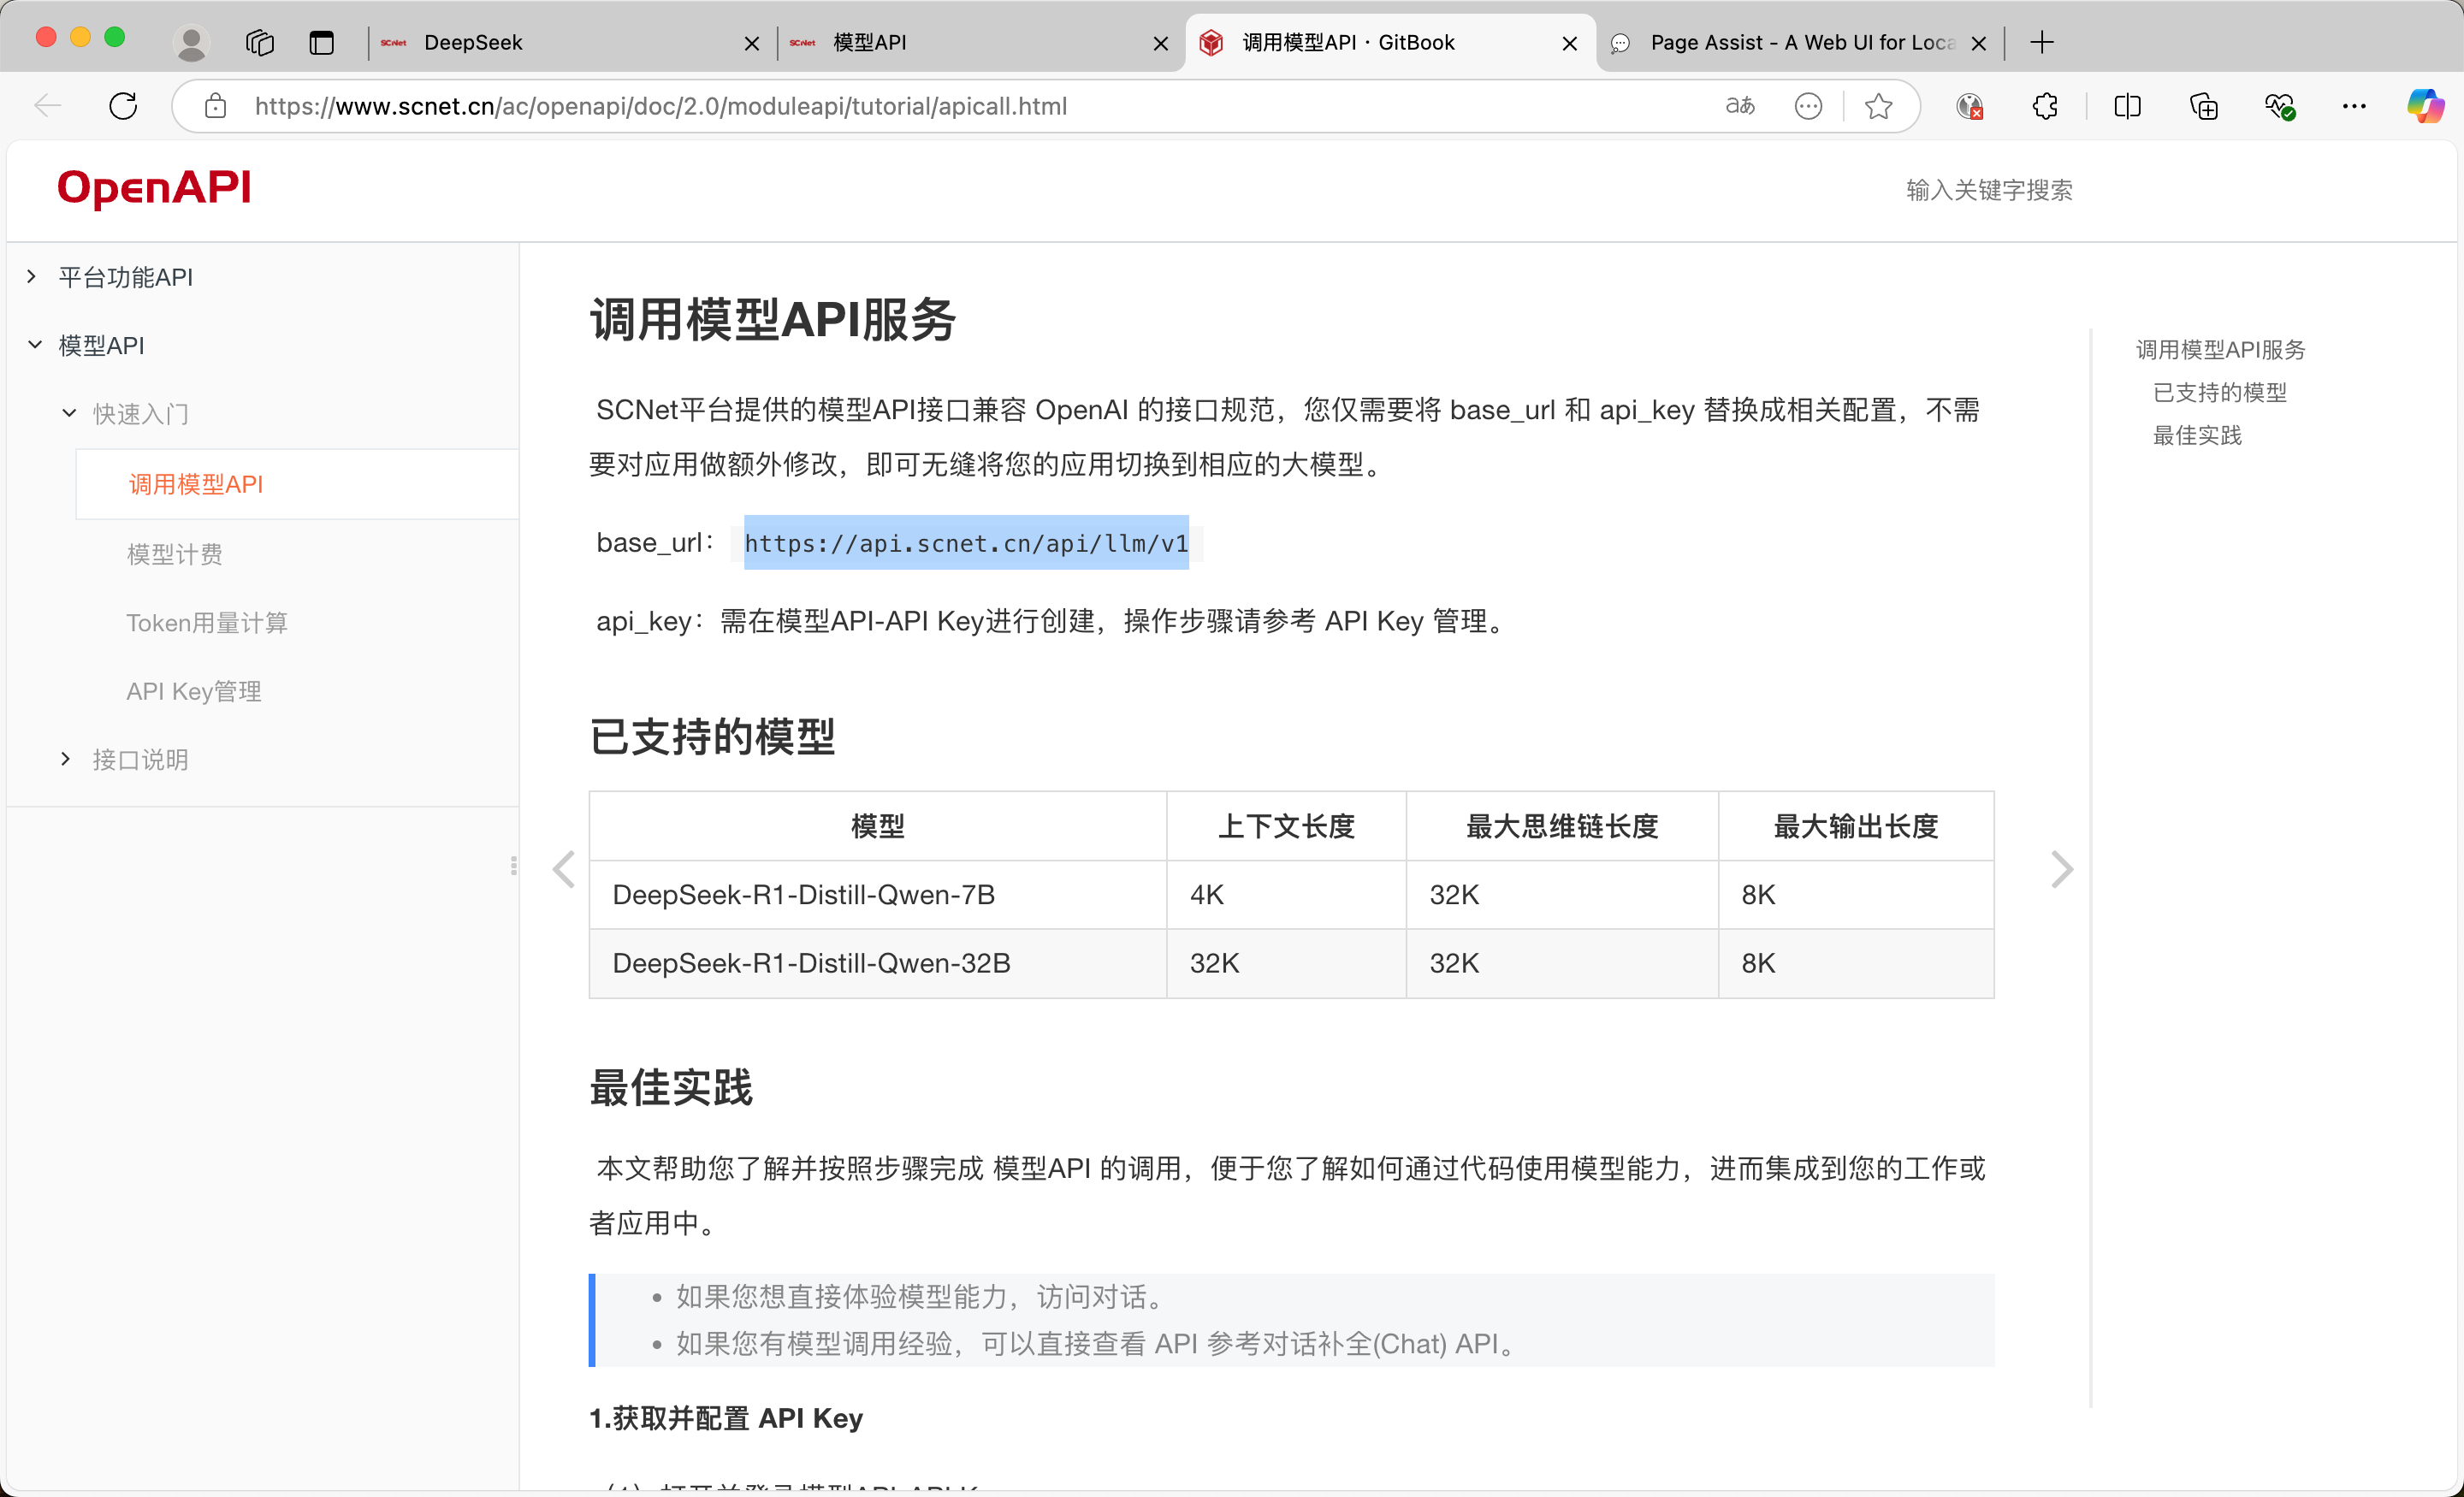Click the site lock info icon
The width and height of the screenshot is (2464, 1497).
pos(215,106)
